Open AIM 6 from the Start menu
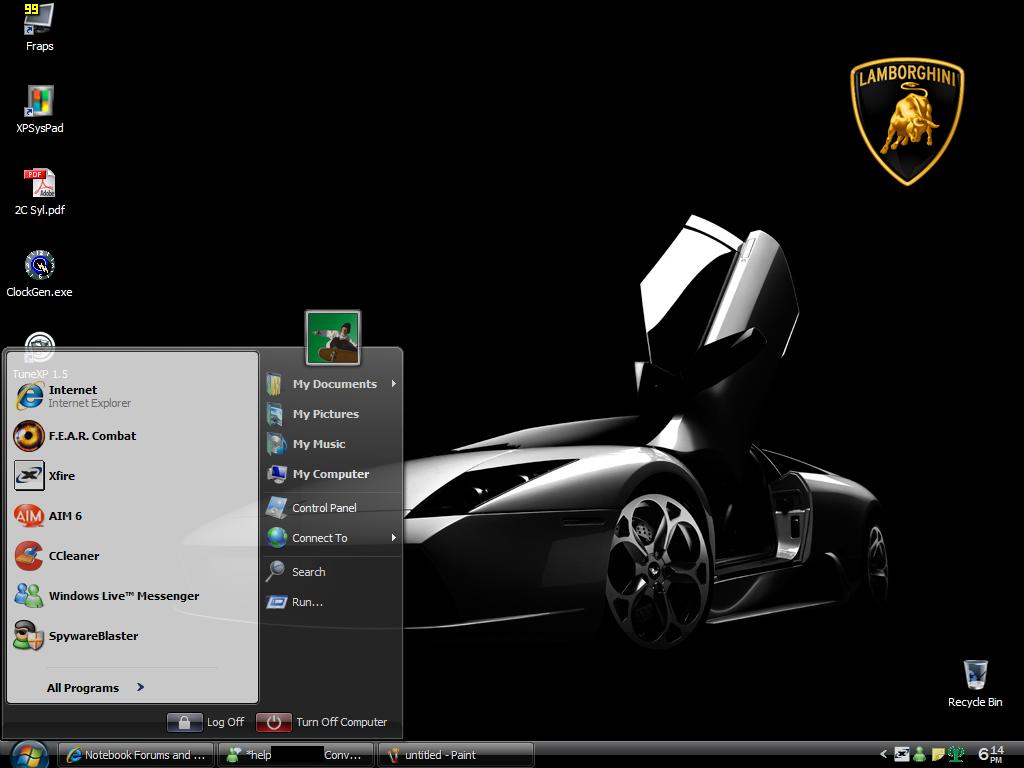This screenshot has width=1024, height=768. [65, 516]
